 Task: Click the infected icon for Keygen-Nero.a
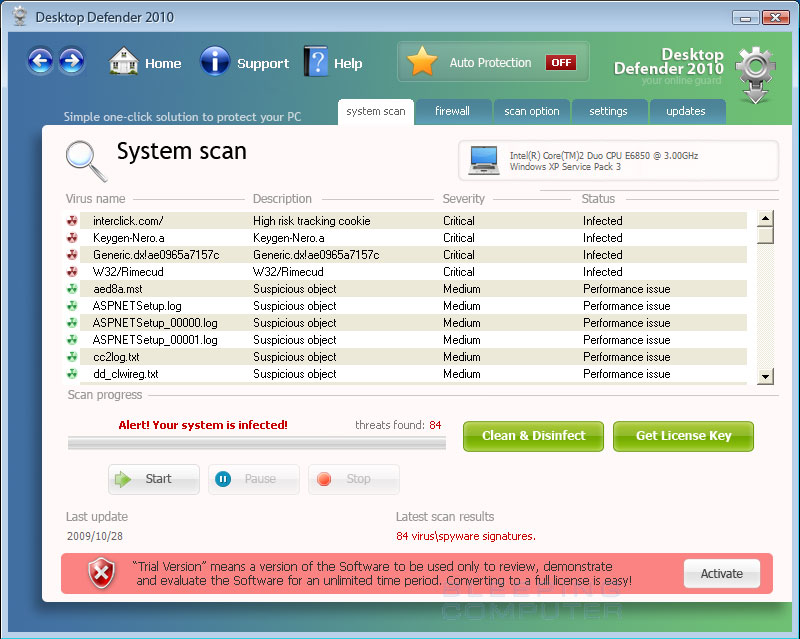(x=71, y=238)
